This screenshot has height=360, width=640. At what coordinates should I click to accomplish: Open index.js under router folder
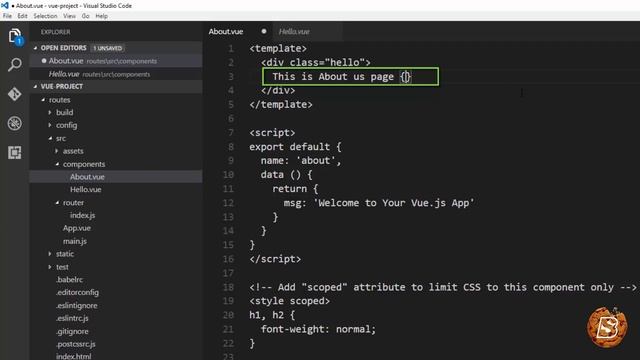(82, 215)
